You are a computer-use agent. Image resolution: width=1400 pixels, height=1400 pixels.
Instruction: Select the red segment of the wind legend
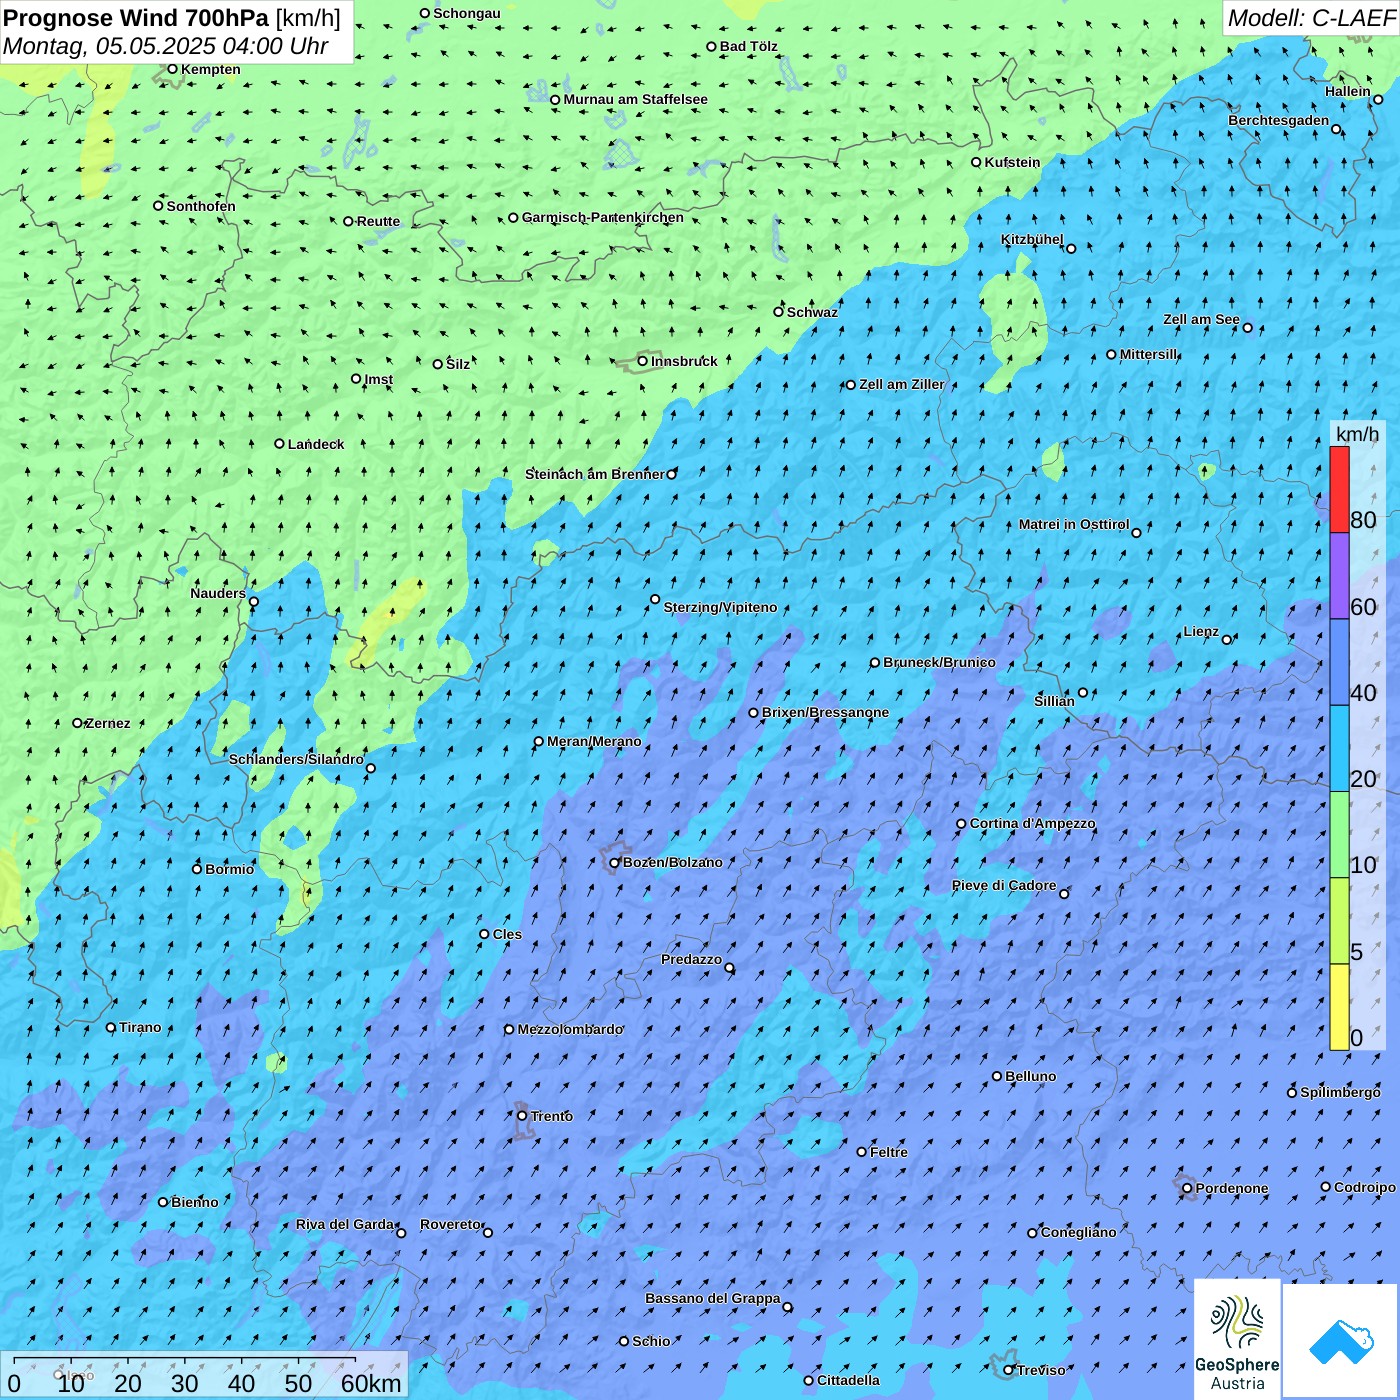(x=1339, y=489)
